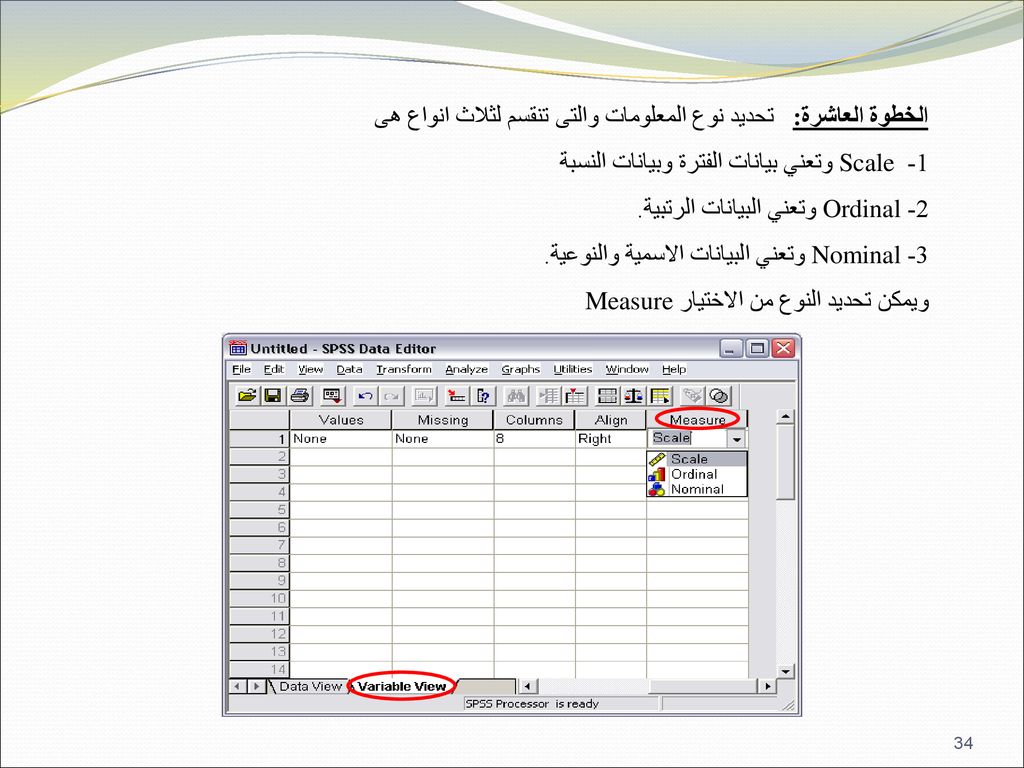Screen dimensions: 1024x768
Task: Close the SPSS Data Editor window
Action: tap(783, 348)
